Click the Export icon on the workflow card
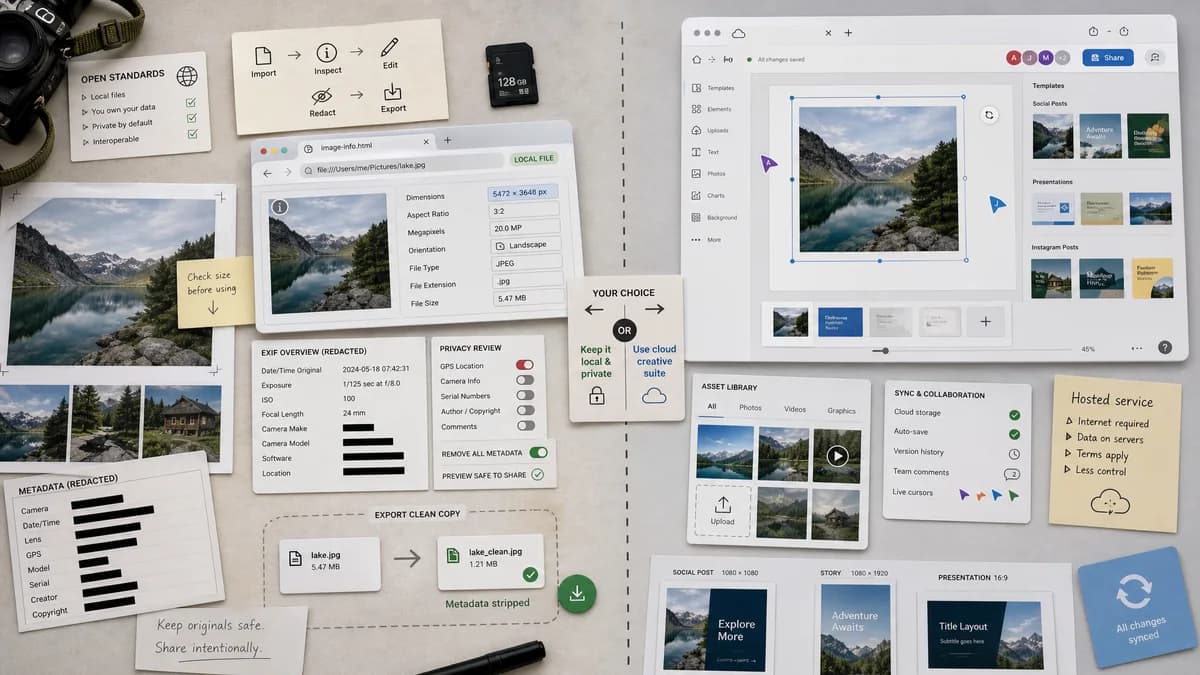Viewport: 1200px width, 675px height. coord(392,92)
